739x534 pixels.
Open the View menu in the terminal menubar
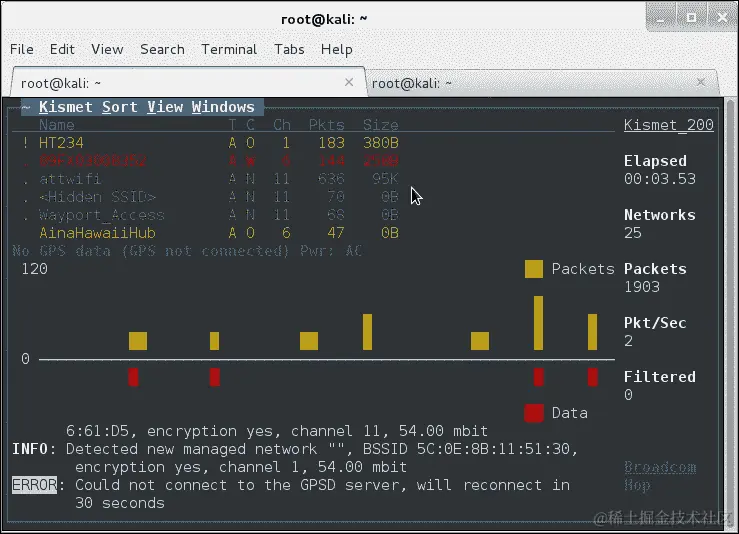click(107, 49)
